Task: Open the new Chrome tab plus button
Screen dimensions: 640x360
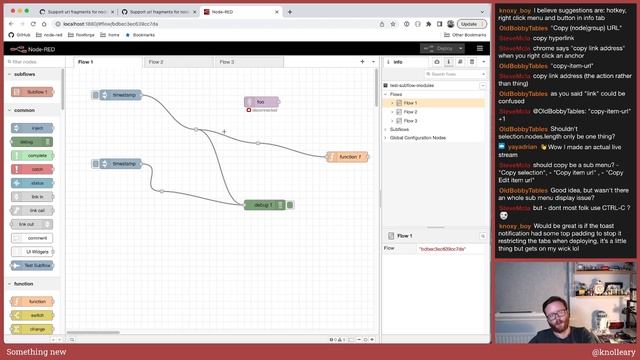Action: tap(290, 12)
